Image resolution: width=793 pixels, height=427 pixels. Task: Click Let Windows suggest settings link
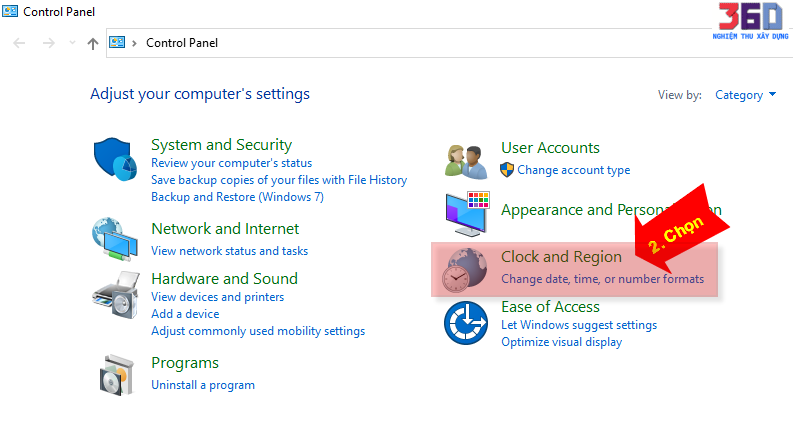(x=579, y=325)
